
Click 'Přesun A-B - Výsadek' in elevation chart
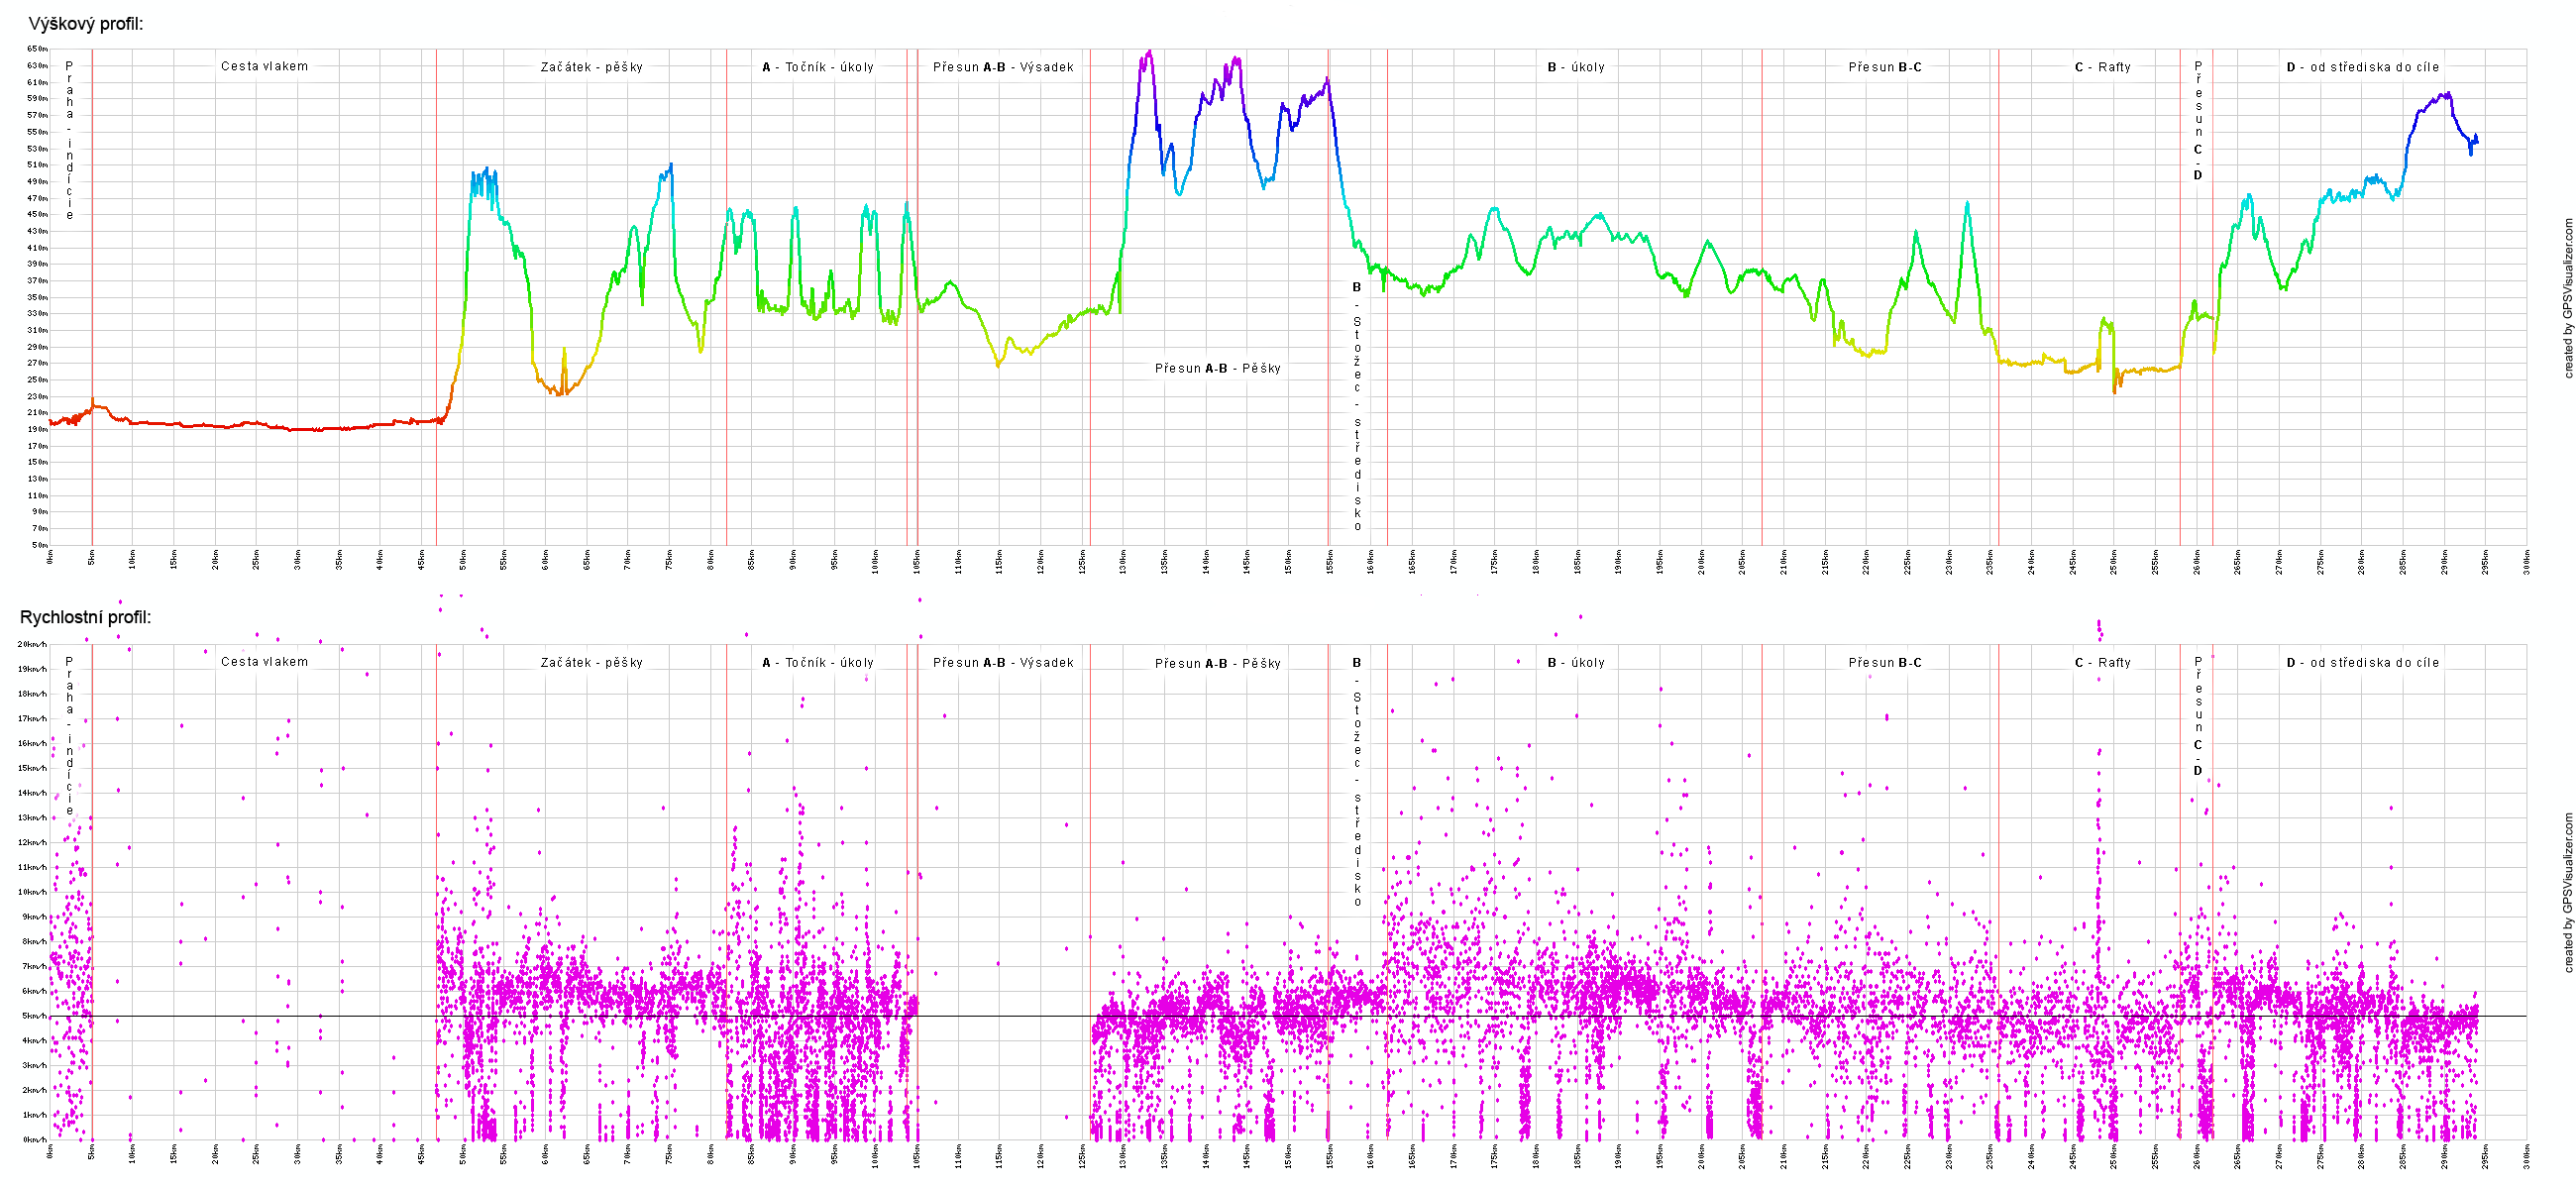(1002, 67)
